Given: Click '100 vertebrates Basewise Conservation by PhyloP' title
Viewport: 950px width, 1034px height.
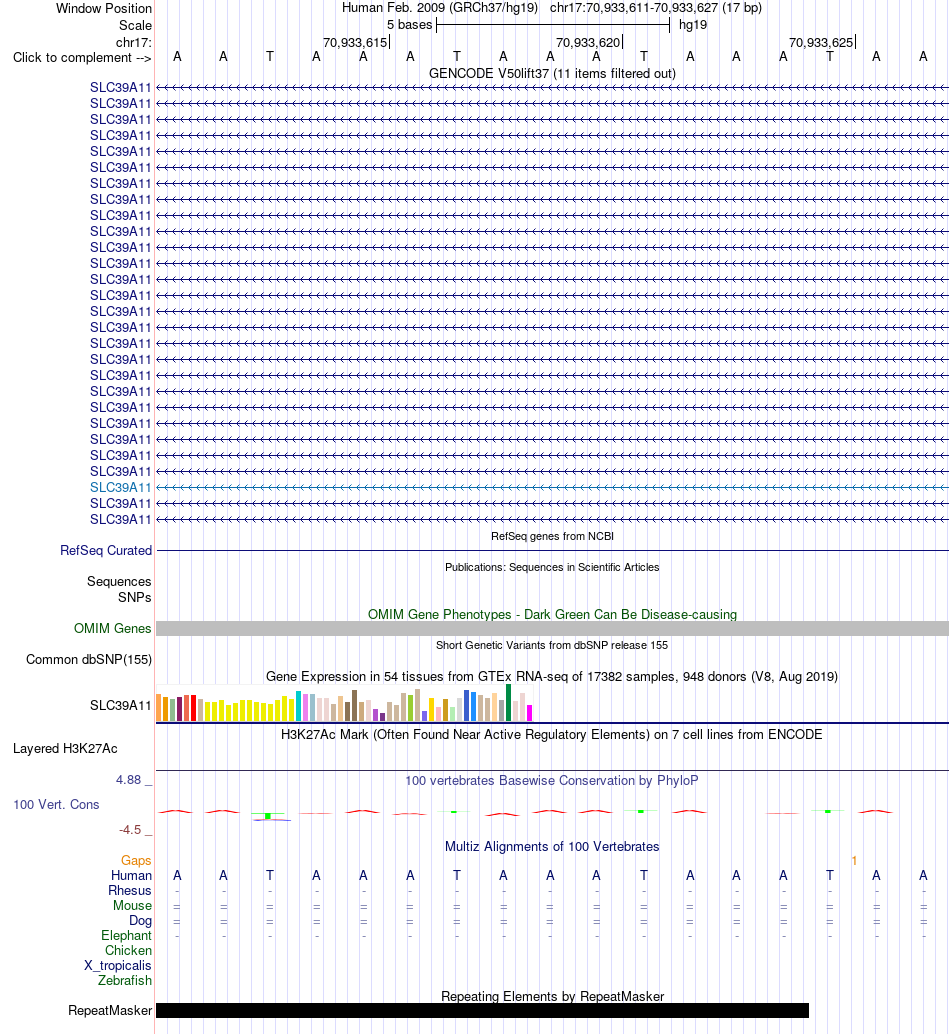Looking at the screenshot, I should (552, 781).
